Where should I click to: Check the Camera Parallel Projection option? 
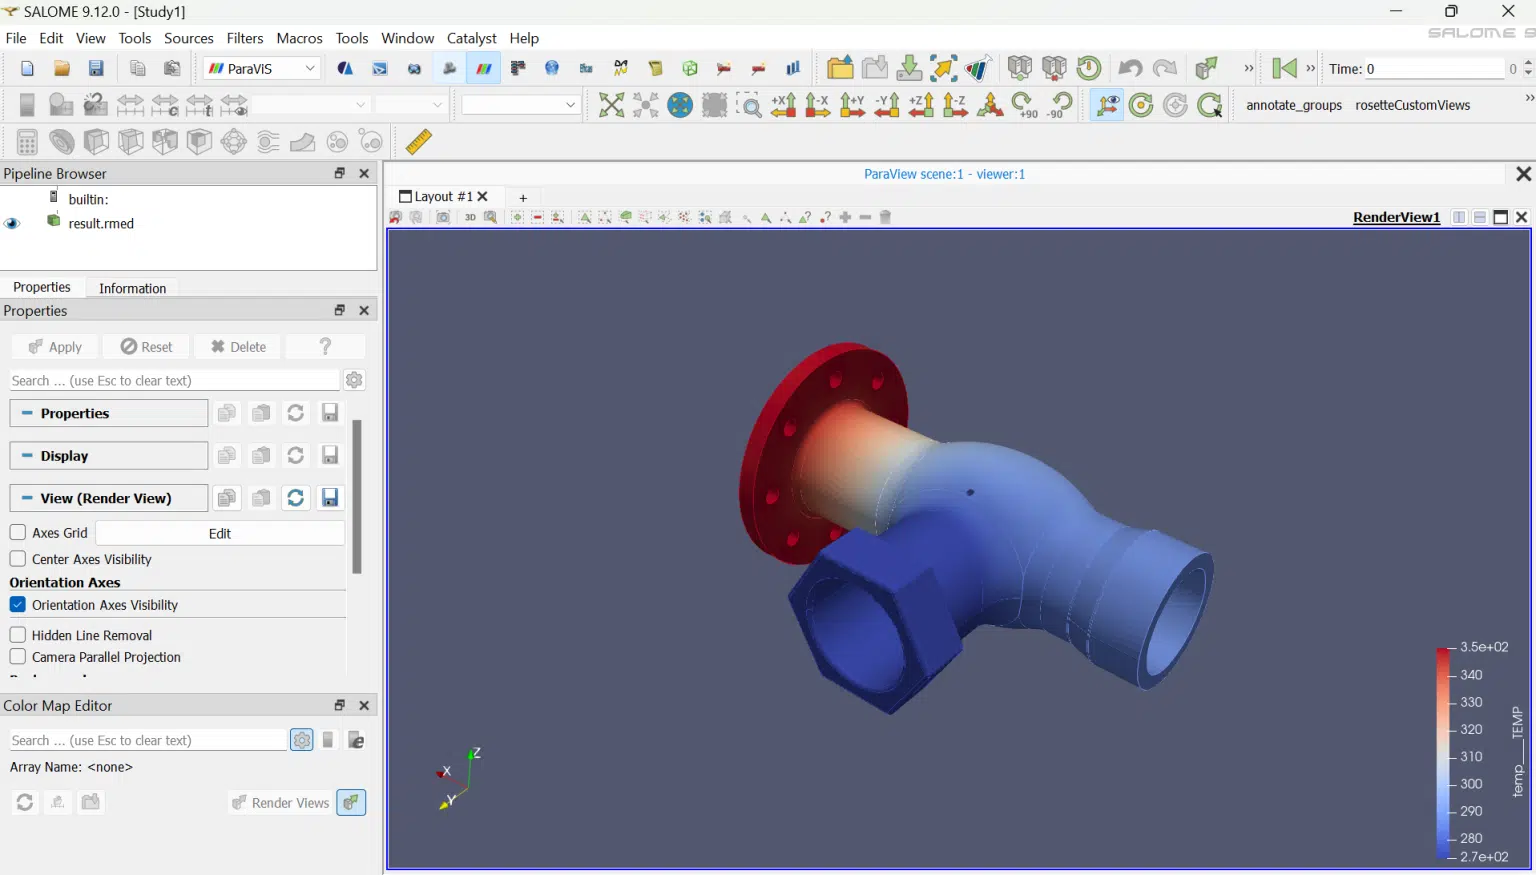pyautogui.click(x=17, y=657)
